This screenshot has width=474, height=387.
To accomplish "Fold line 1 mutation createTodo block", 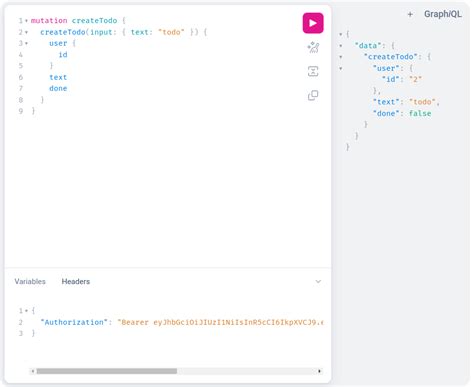I will coord(26,21).
